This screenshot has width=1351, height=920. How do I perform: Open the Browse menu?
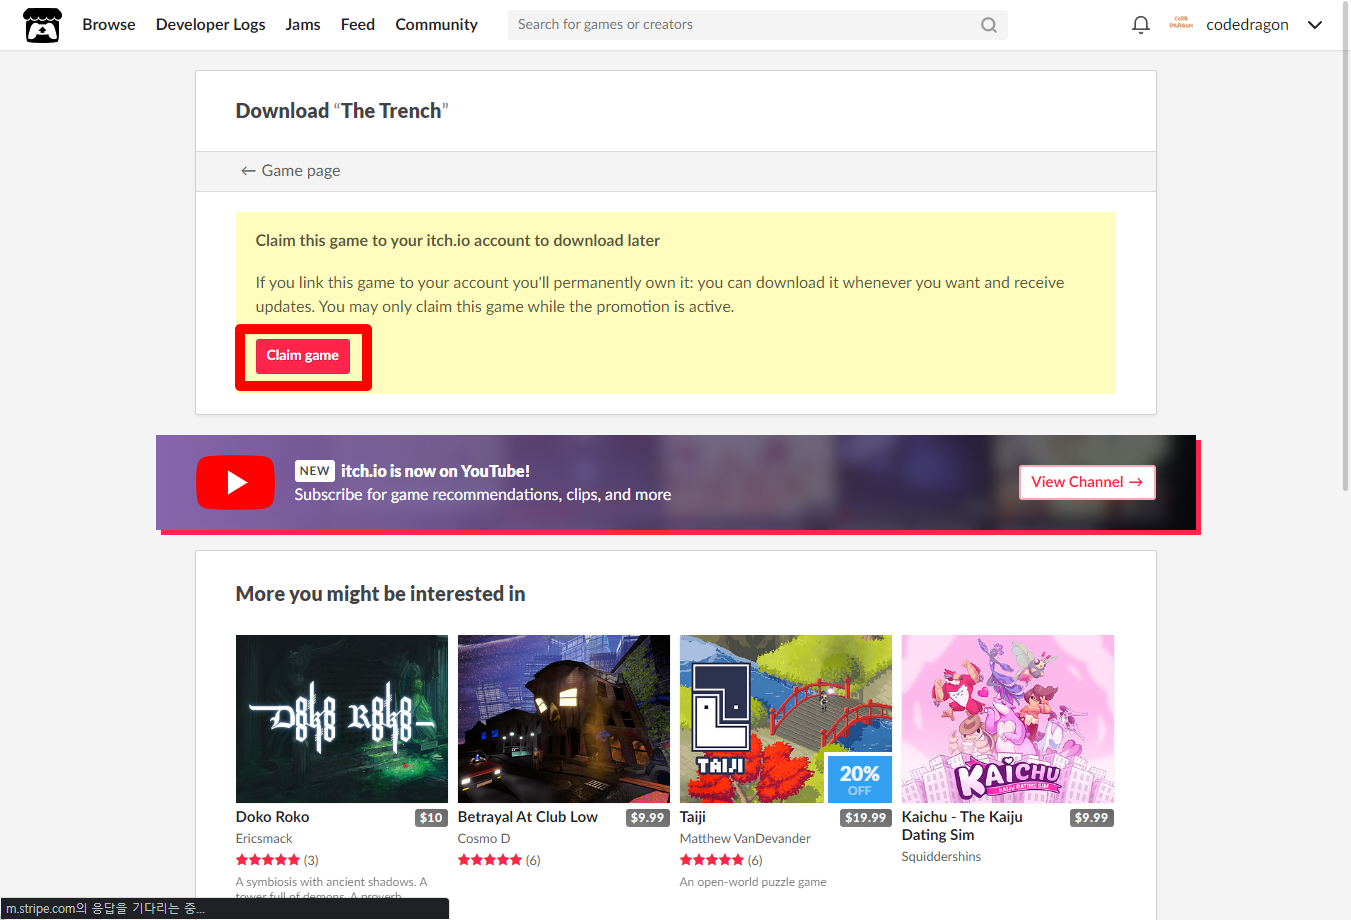(x=109, y=25)
